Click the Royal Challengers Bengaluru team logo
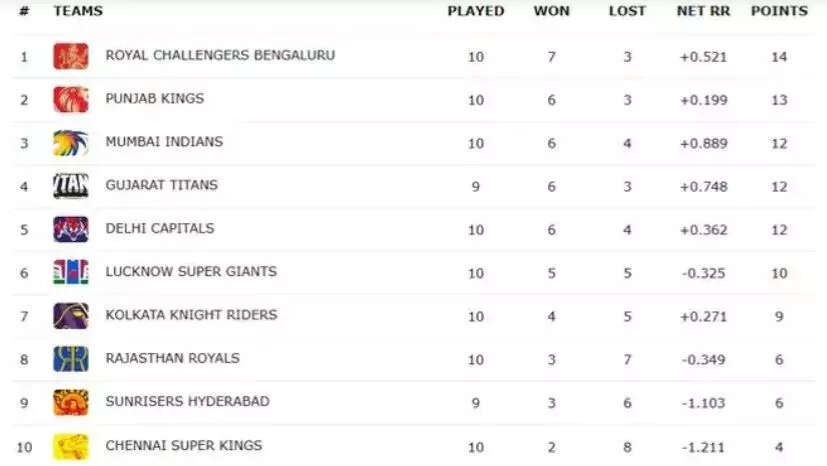Viewport: 827px width, 466px height. (71, 56)
